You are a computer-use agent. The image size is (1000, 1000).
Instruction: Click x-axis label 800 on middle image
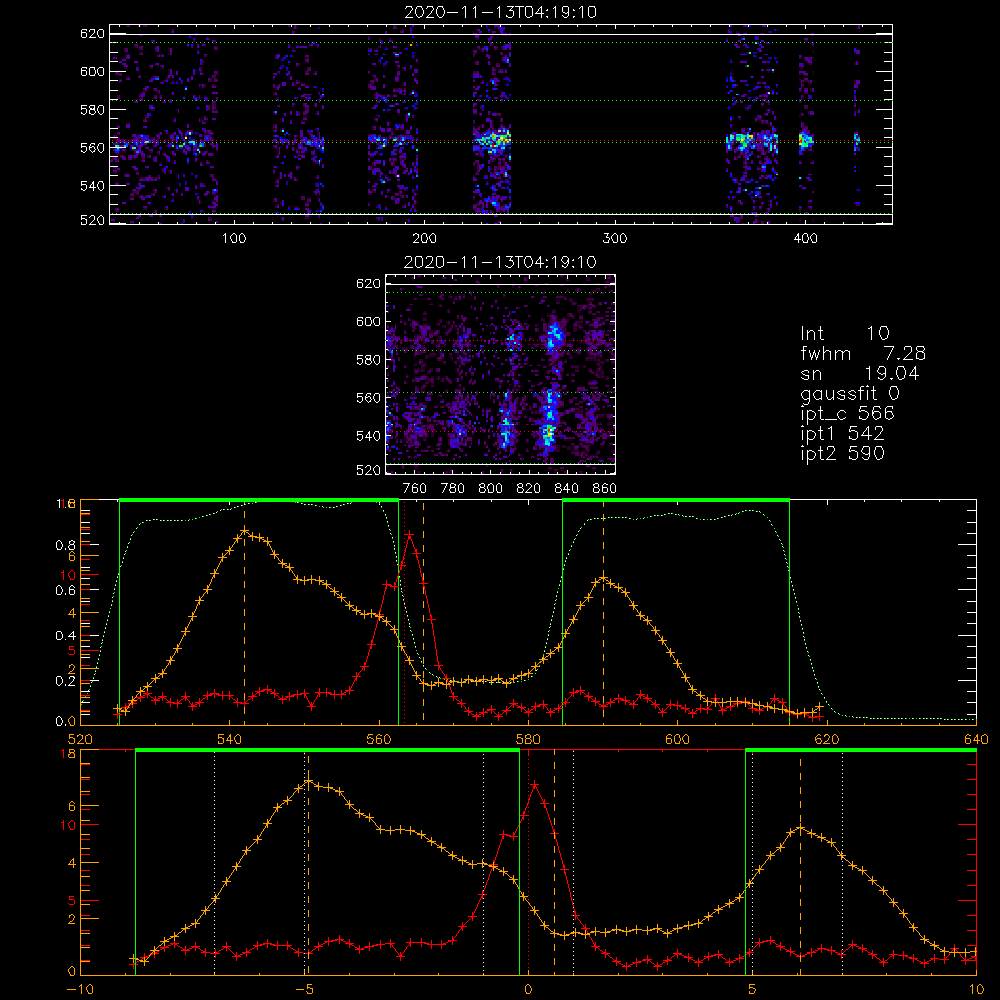click(x=490, y=489)
